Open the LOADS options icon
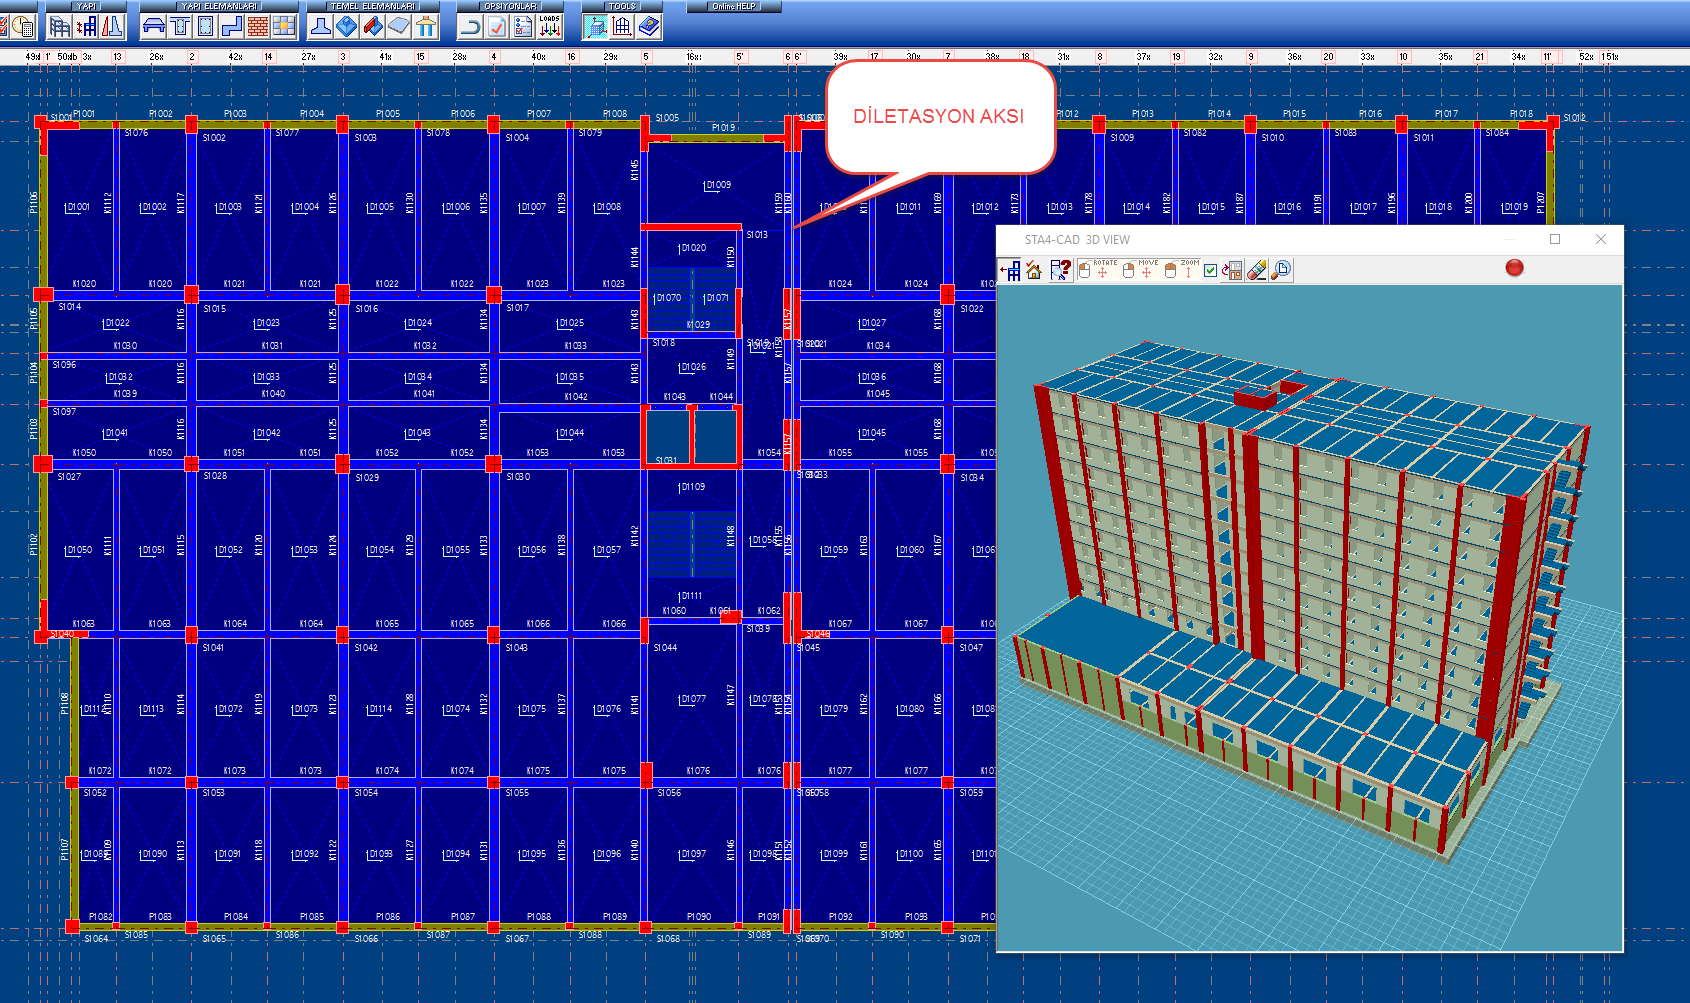The image size is (1690, 1003). pos(549,27)
